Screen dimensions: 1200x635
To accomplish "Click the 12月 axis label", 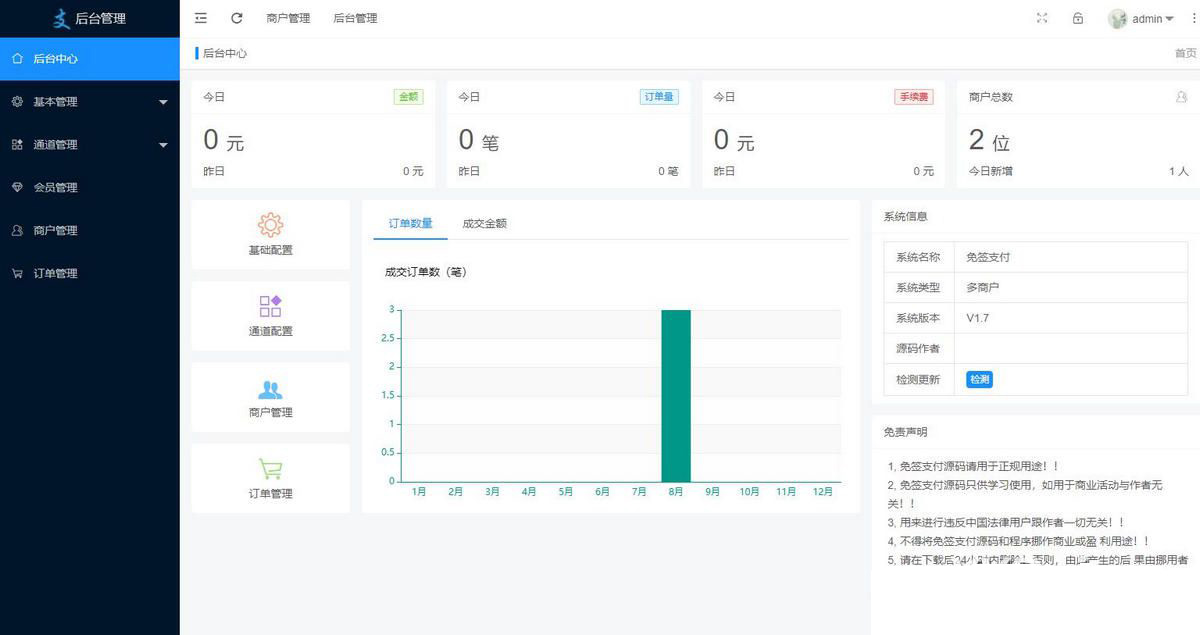I will tap(823, 491).
